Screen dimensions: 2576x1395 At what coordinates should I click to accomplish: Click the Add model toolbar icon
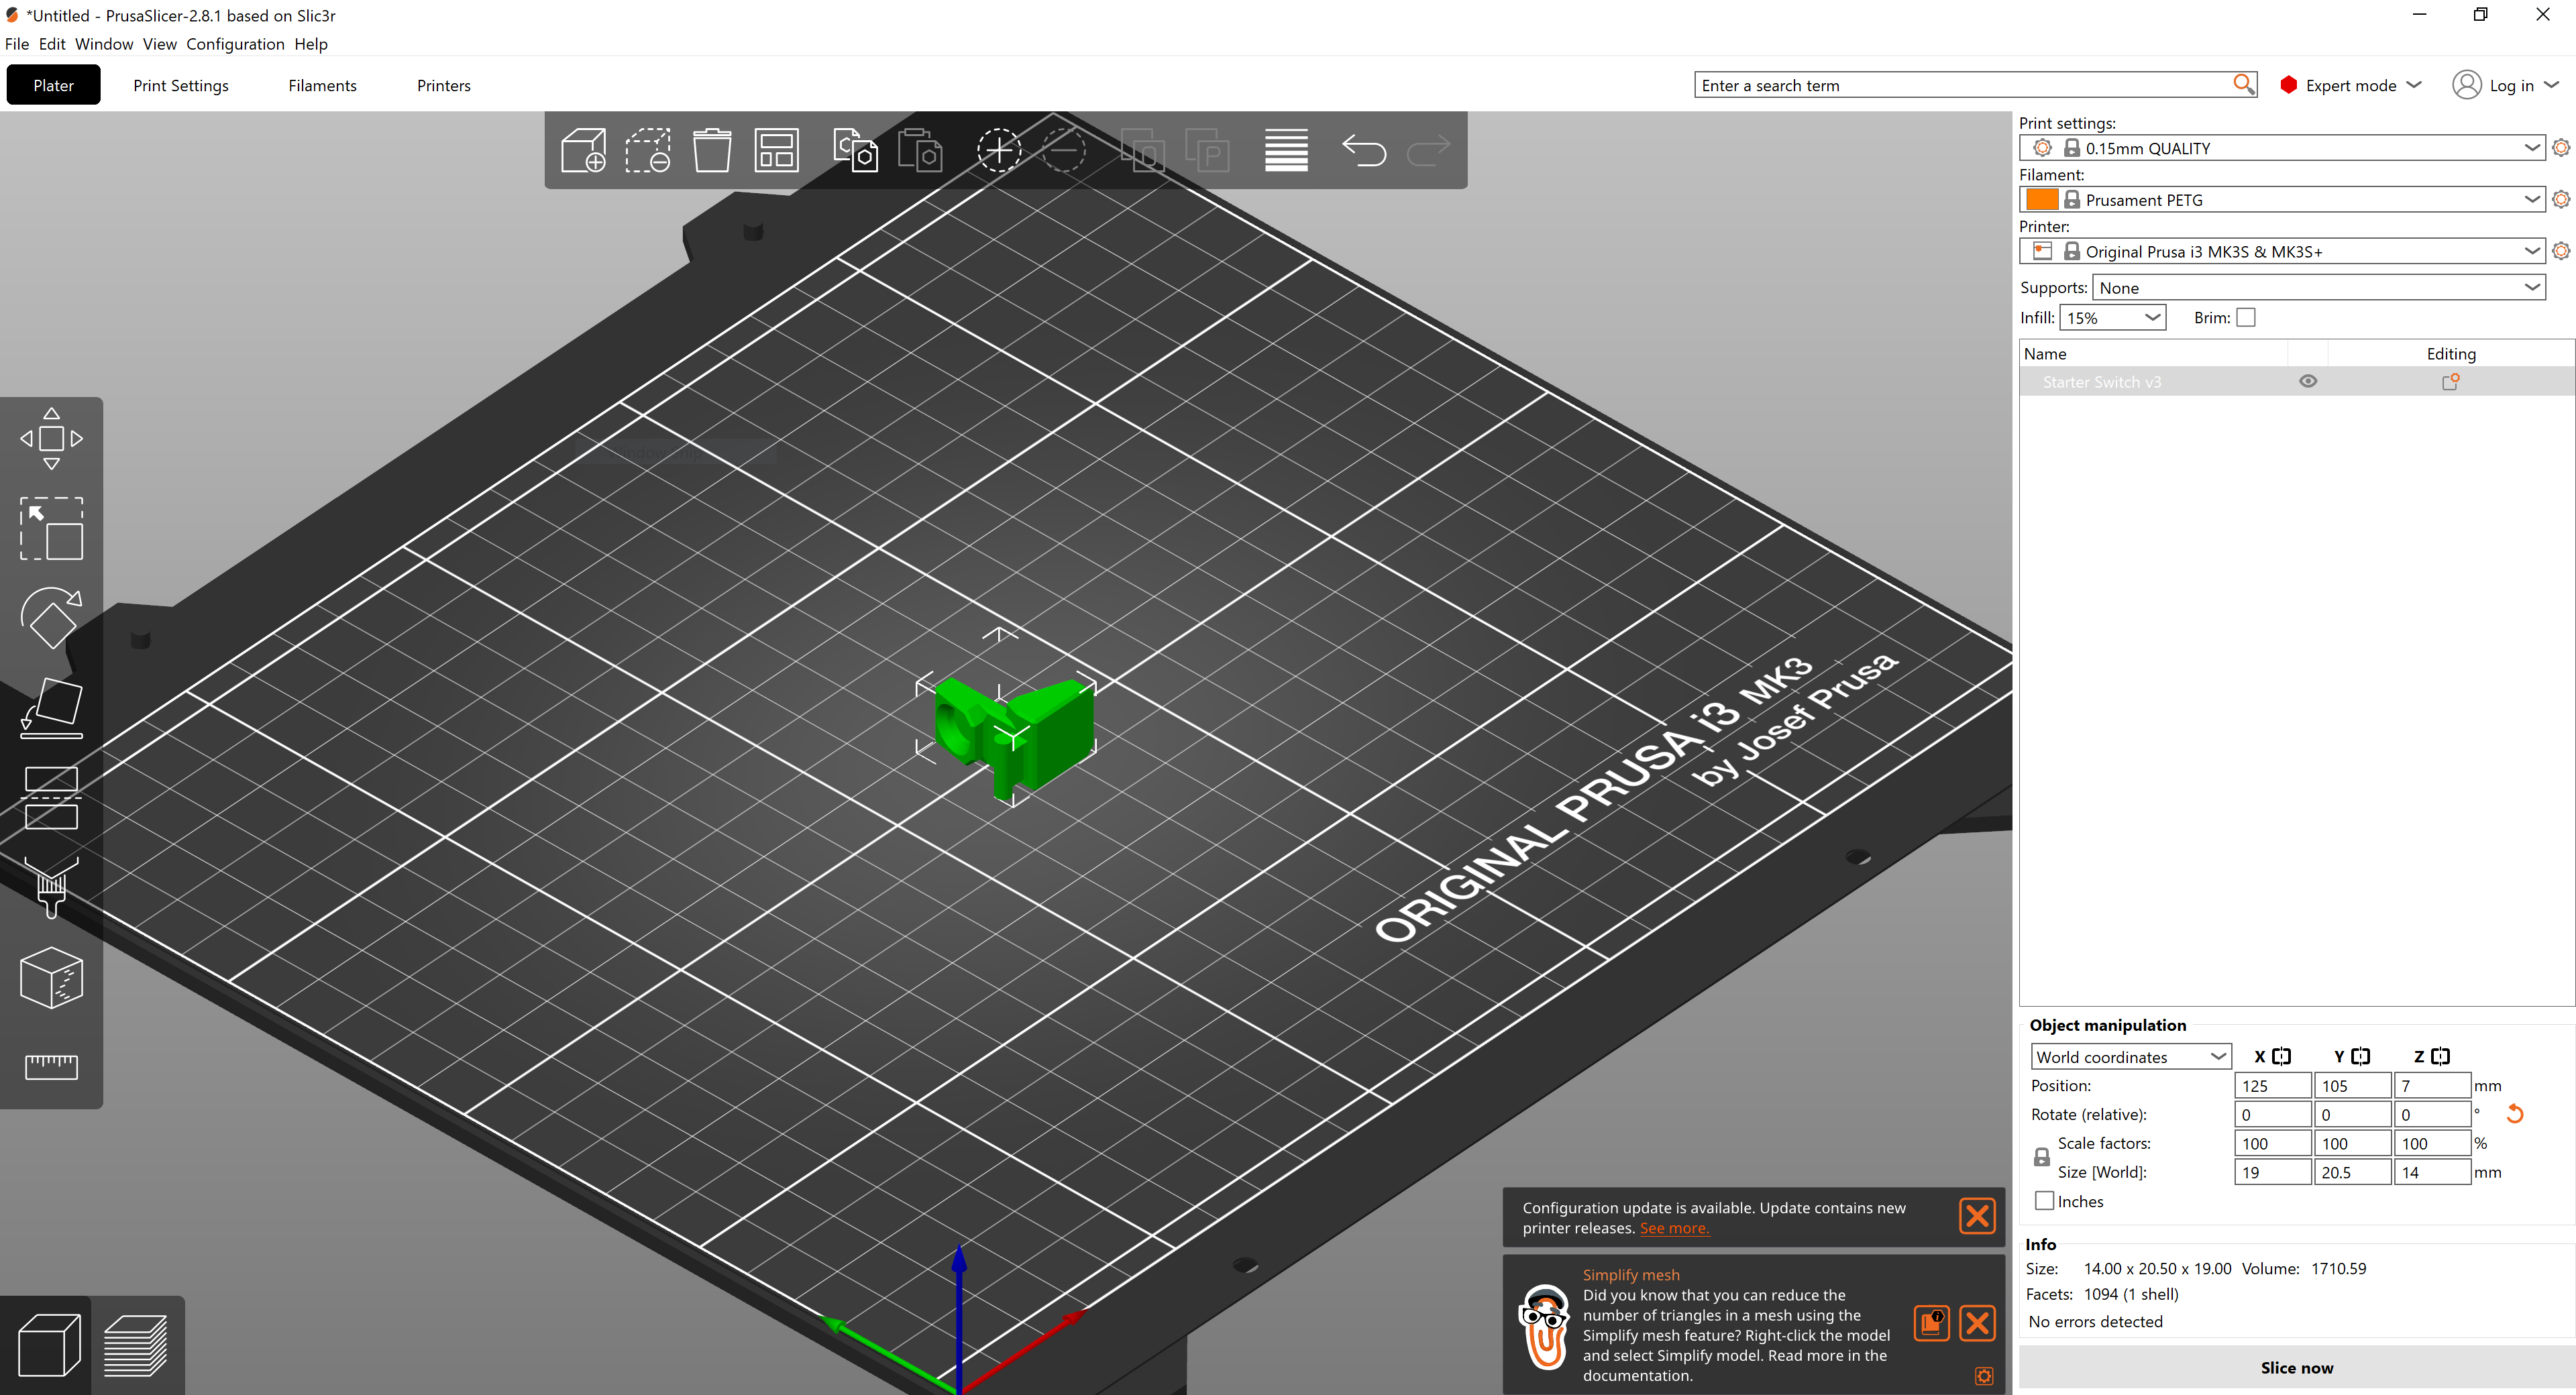point(583,150)
